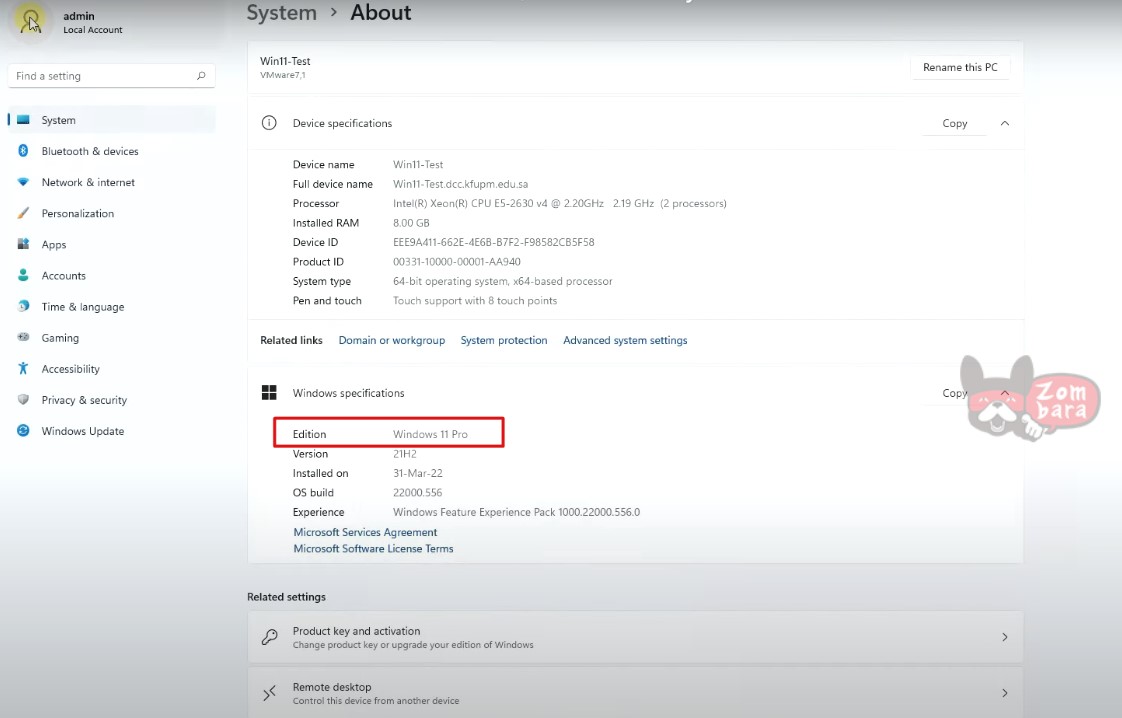Click Pen and touch value text
This screenshot has height=718, width=1122.
pyautogui.click(x=474, y=301)
